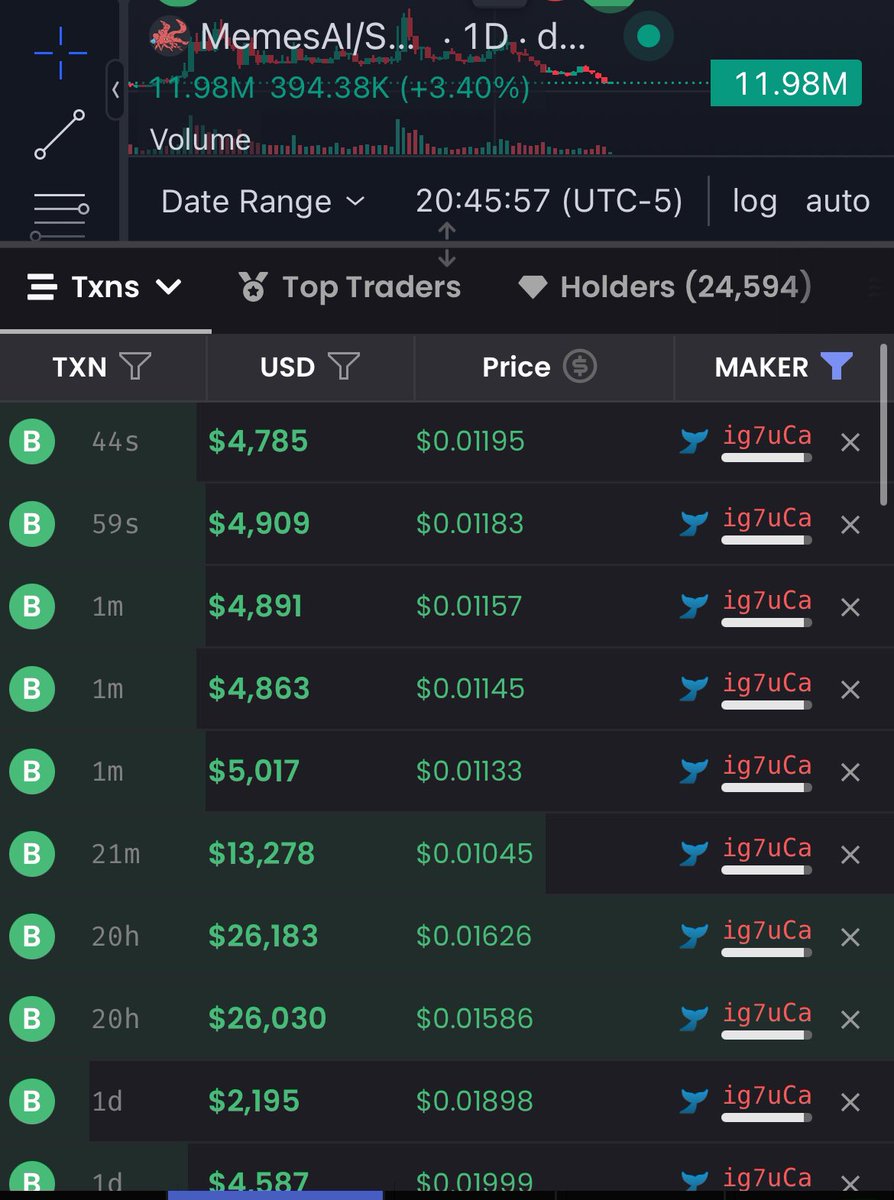Remove maker filter on the $26,030 row
The width and height of the screenshot is (894, 1200).
pyautogui.click(x=850, y=1020)
